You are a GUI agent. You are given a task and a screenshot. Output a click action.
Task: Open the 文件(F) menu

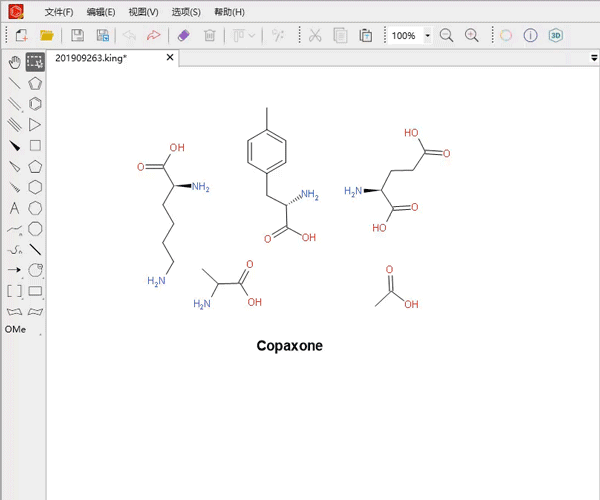(x=59, y=12)
